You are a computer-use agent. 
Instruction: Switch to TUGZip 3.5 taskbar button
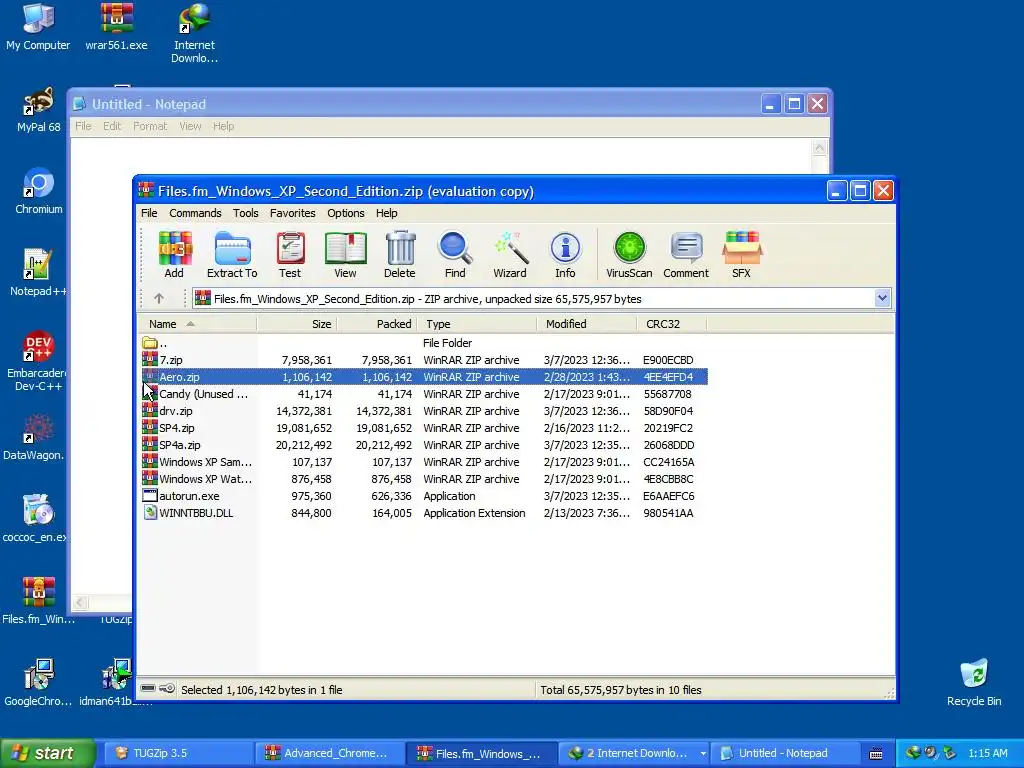coord(178,753)
